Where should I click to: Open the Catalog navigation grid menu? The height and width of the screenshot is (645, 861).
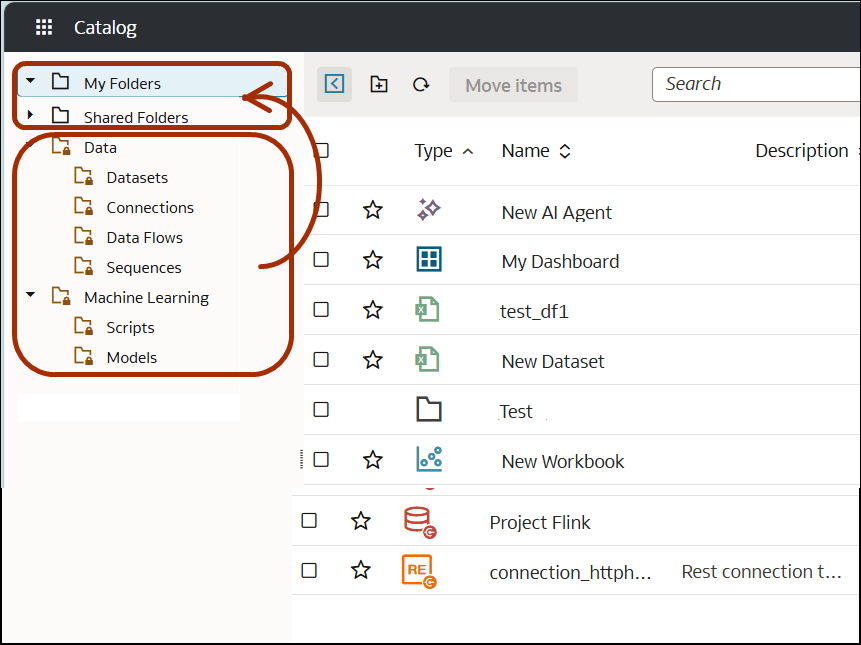pyautogui.click(x=43, y=27)
